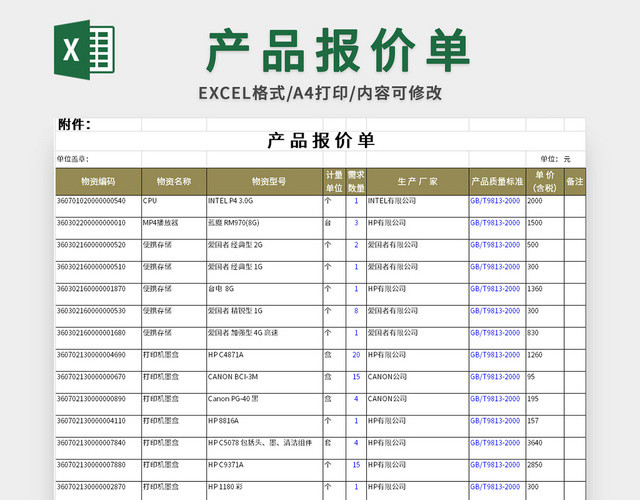640x500 pixels.
Task: Select code cell 36030216000000510
Action: pos(98,272)
